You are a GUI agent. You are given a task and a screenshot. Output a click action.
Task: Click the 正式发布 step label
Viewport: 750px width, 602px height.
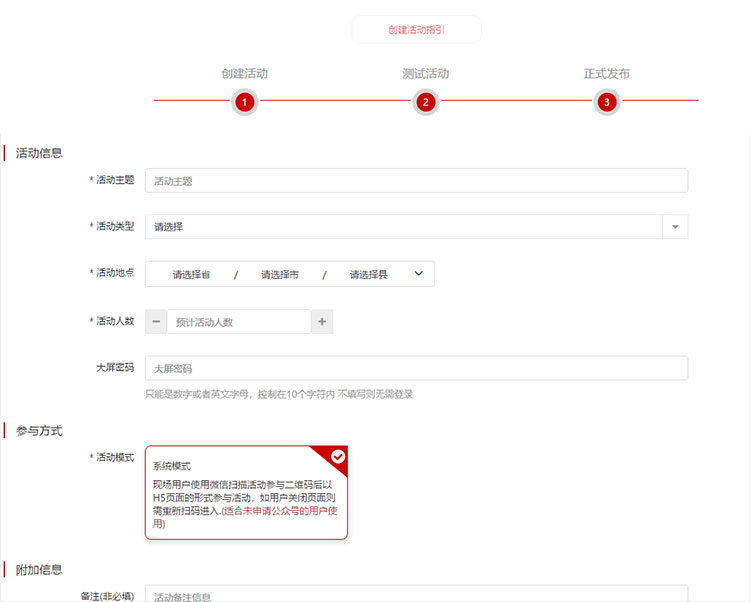point(607,74)
